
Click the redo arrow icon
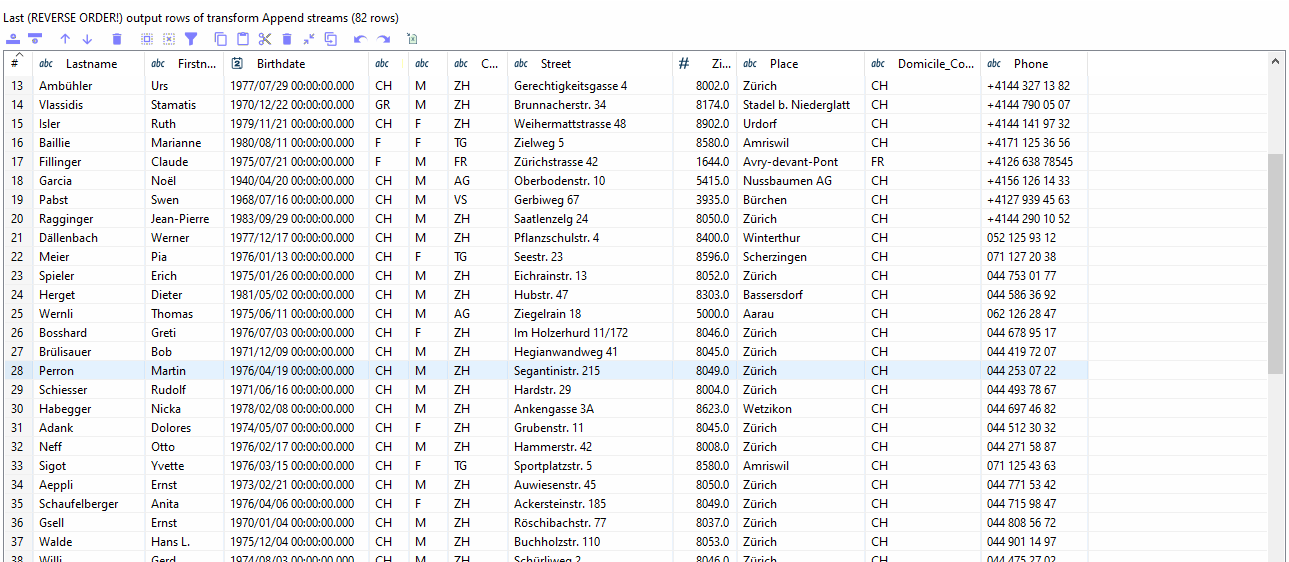pyautogui.click(x=383, y=39)
